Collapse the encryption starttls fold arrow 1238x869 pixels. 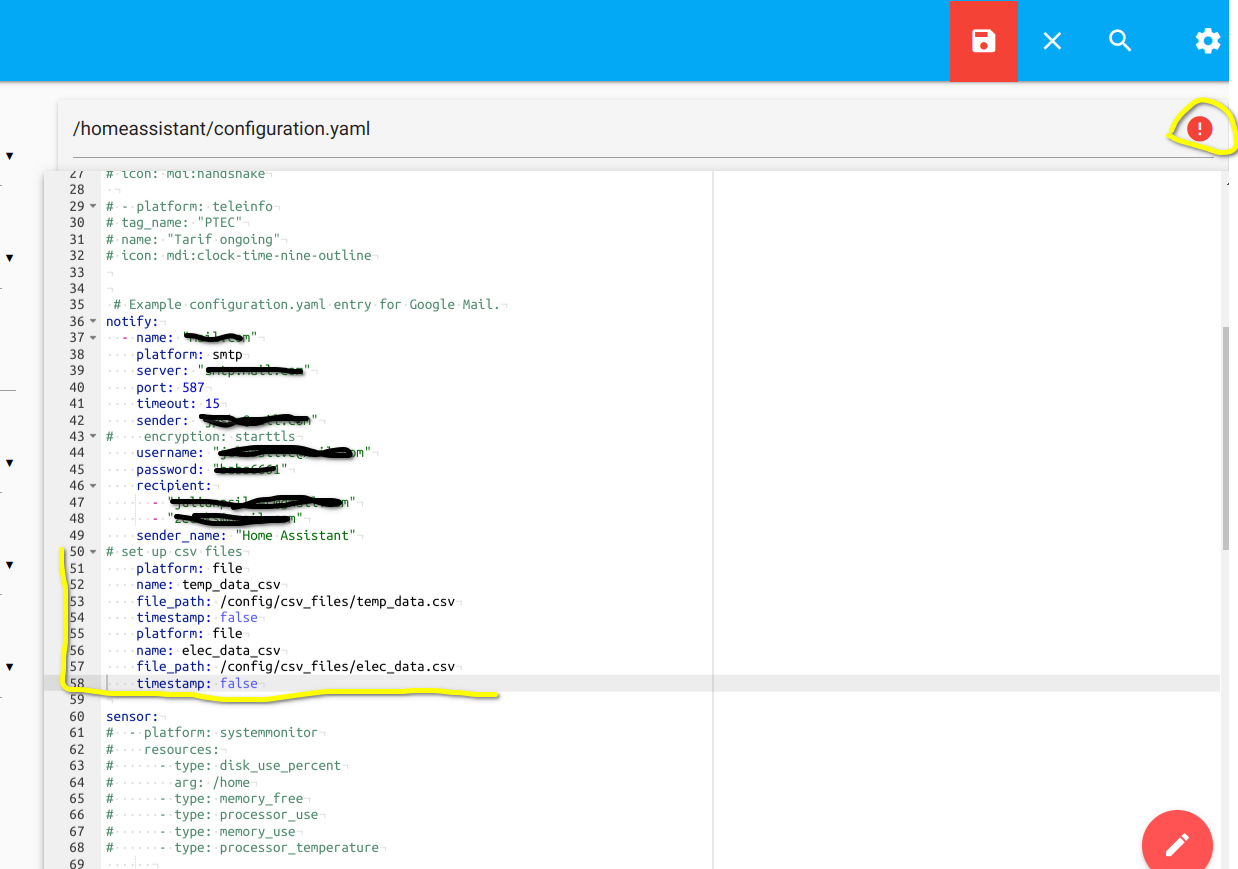coord(91,436)
